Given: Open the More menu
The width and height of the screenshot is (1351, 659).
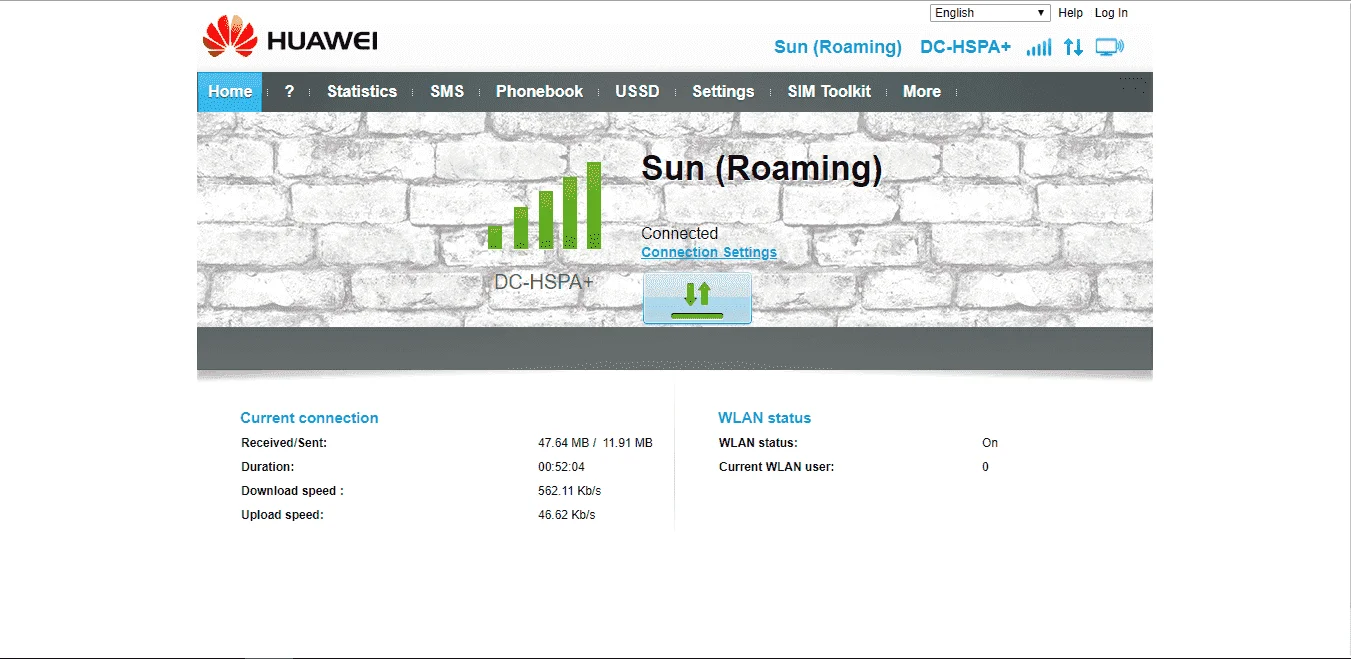Looking at the screenshot, I should click(922, 91).
